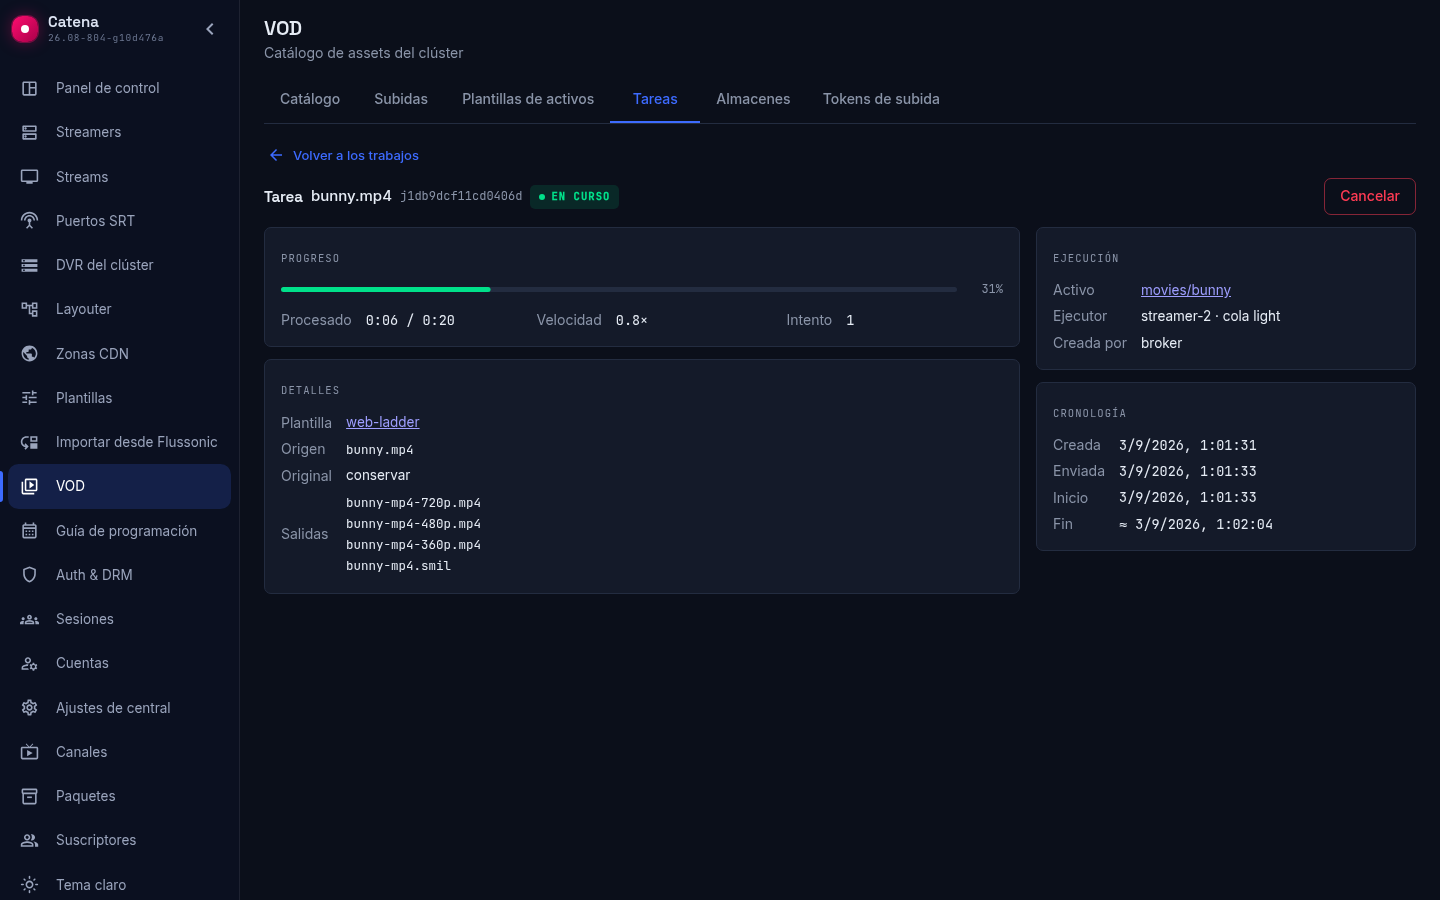Viewport: 1440px width, 900px height.
Task: Click the Layouter icon
Action: 30,309
